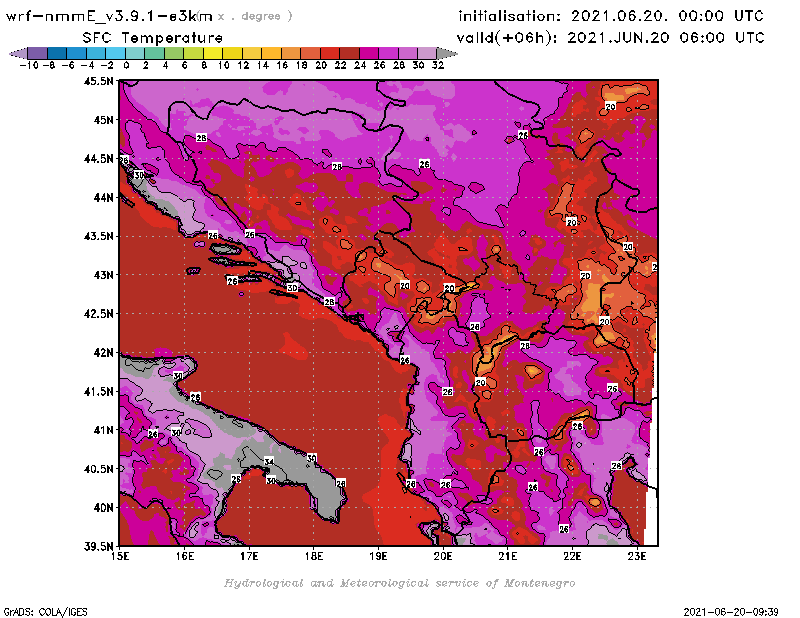Pick the magenta legend swatch between 24 and 26
This screenshot has height=618, width=800.
point(368,53)
